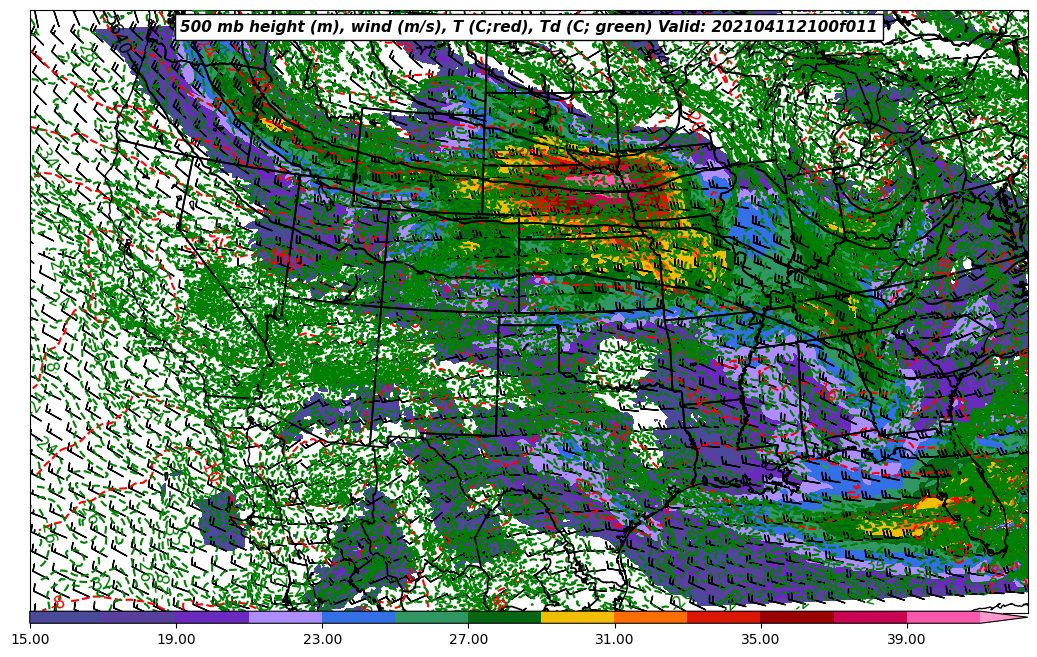
Task: Click the 35.00 colorbar tick label
Action: (760, 639)
